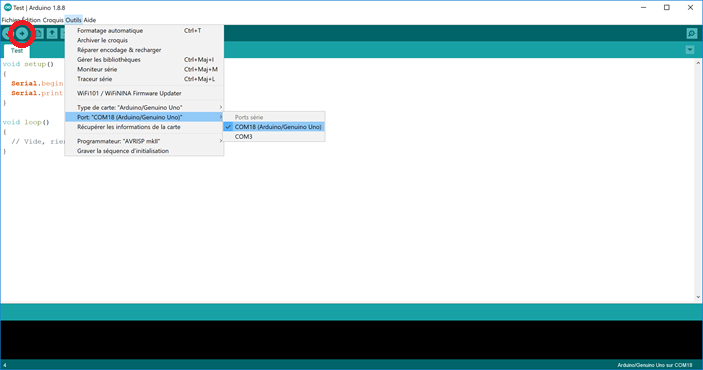Click the editor scrollbar down arrow
The height and width of the screenshot is (370, 703).
[698, 297]
